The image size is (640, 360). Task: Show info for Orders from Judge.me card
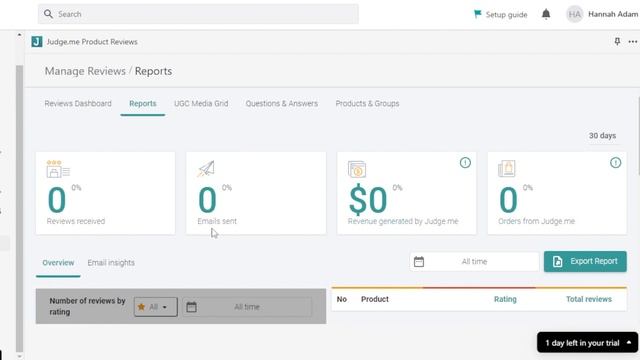tap(616, 162)
